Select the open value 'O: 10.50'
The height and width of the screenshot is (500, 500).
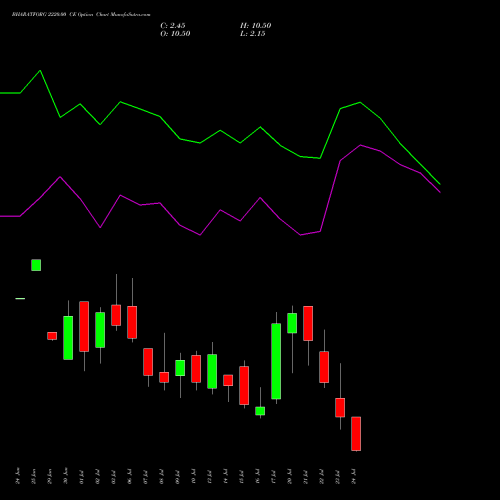point(175,34)
